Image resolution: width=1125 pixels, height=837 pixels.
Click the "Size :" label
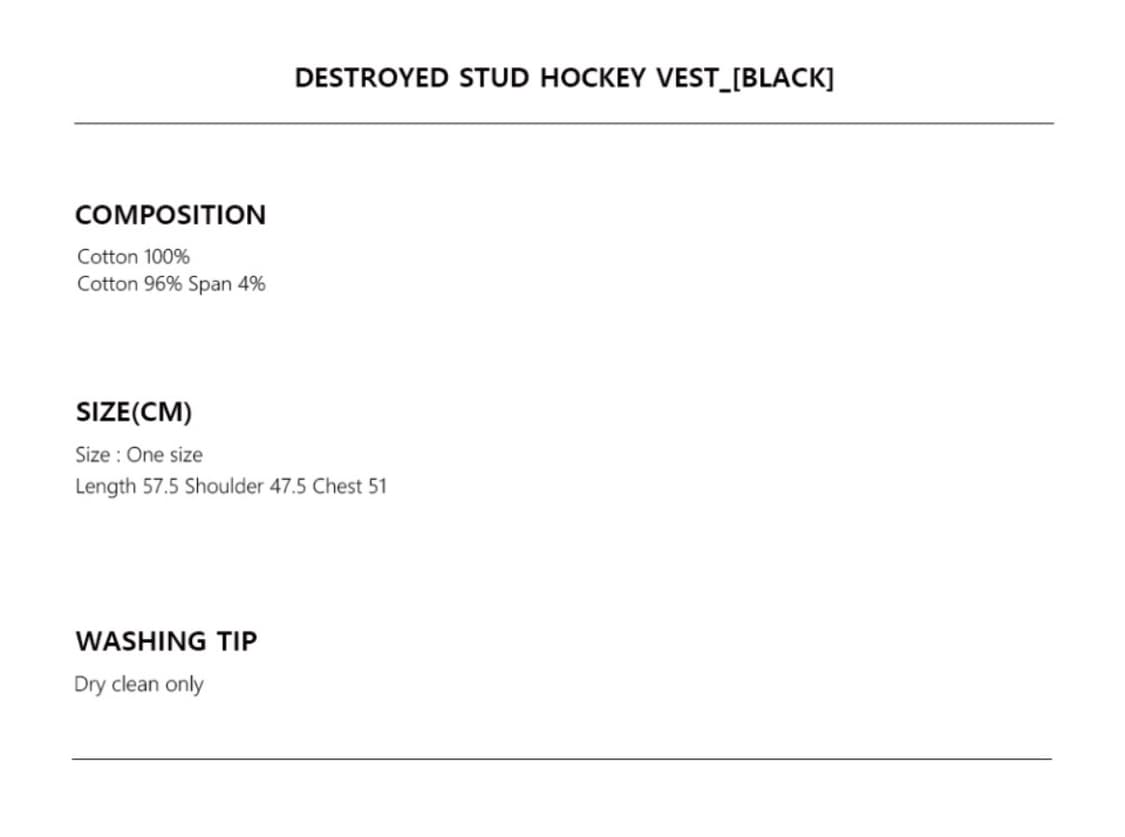coord(98,455)
